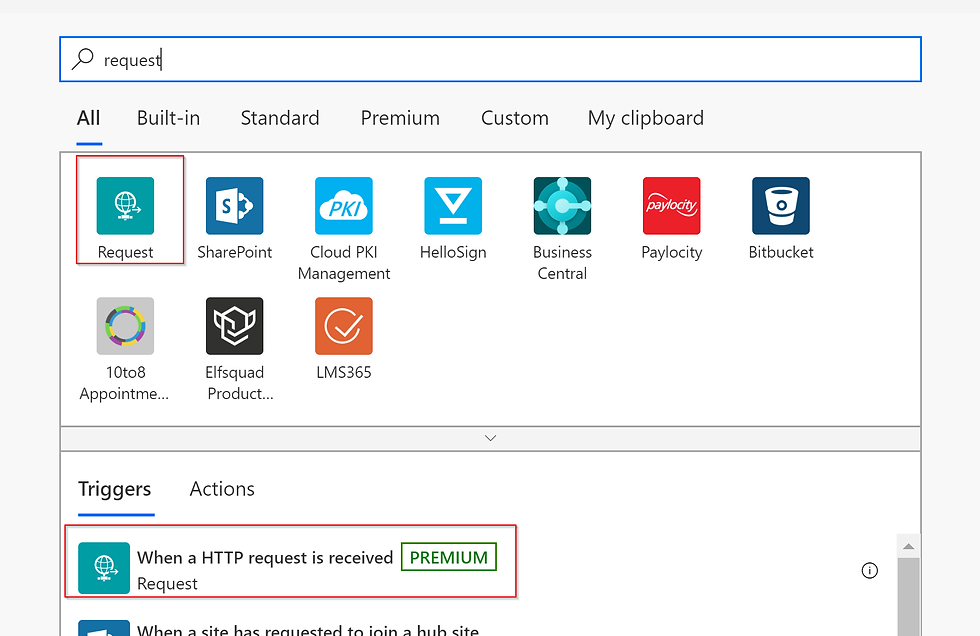Click the HTTP request trigger's Request icon
980x636 pixels.
coord(104,568)
